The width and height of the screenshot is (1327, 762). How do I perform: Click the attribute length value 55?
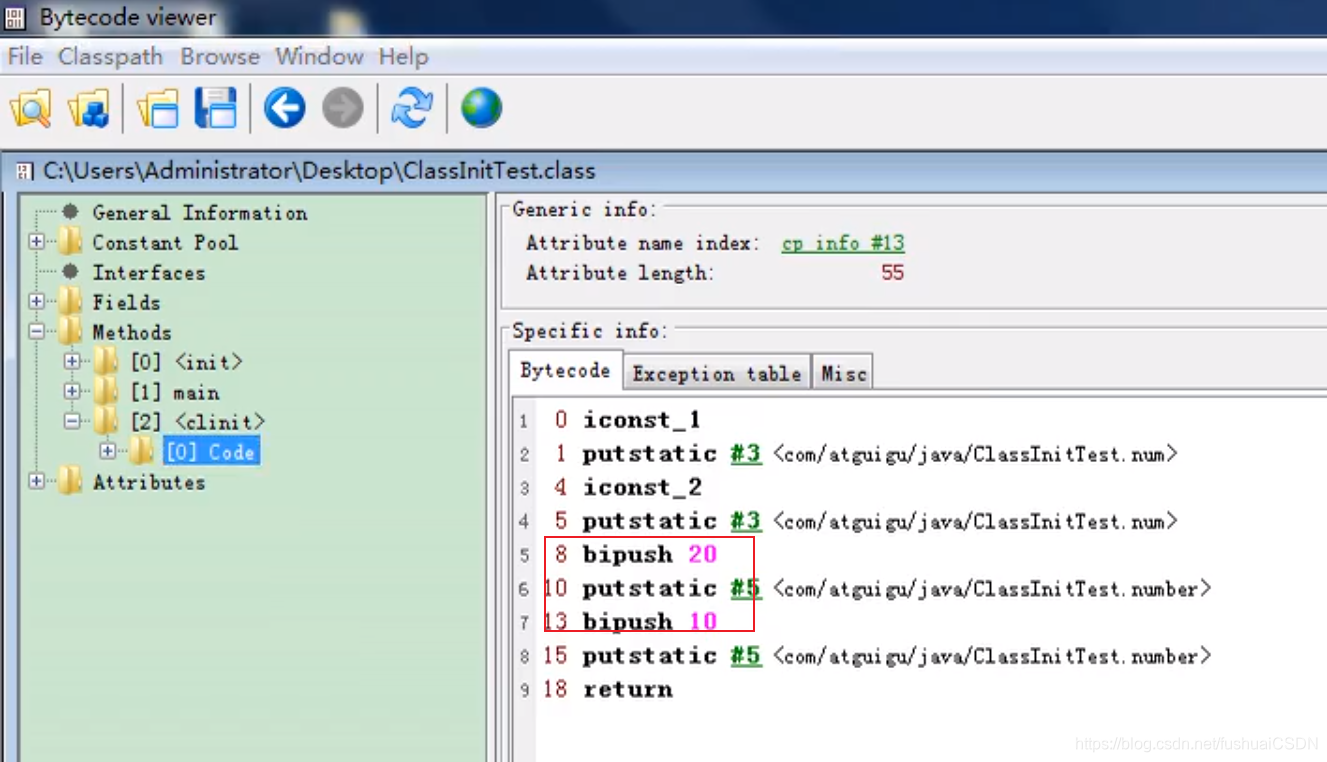892,272
